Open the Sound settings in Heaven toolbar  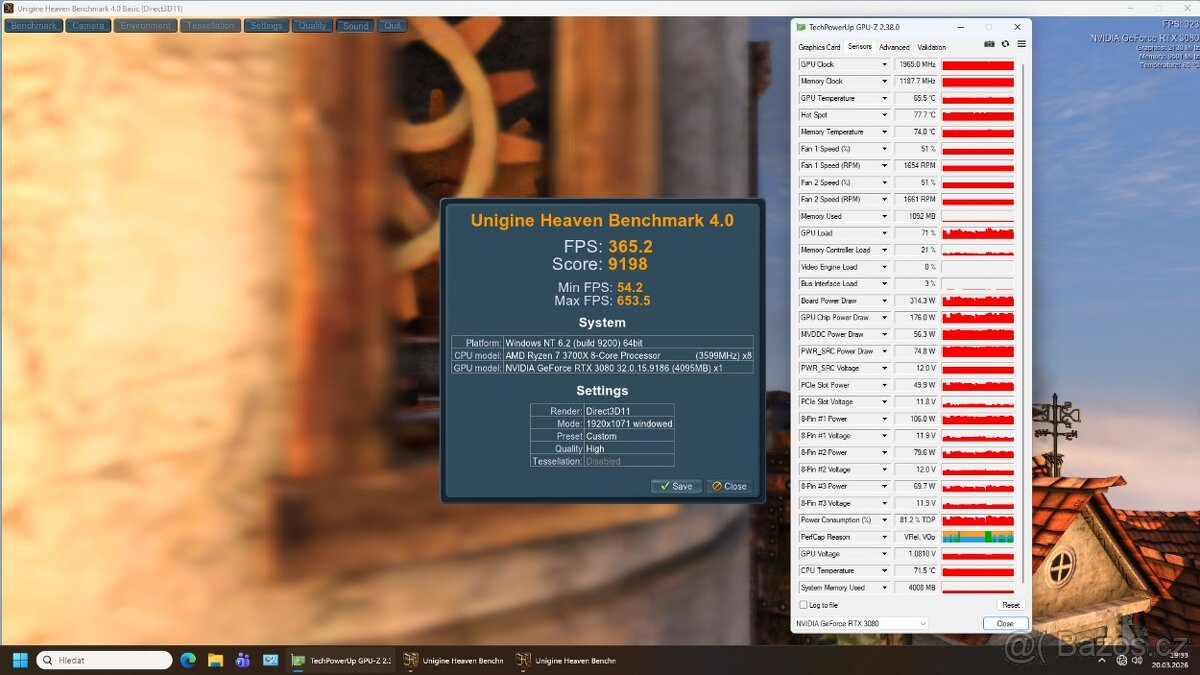355,25
